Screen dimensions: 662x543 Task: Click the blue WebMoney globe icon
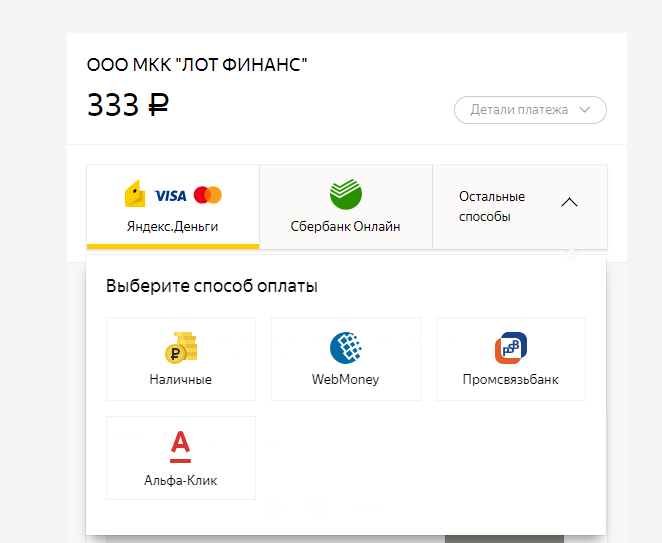click(346, 348)
